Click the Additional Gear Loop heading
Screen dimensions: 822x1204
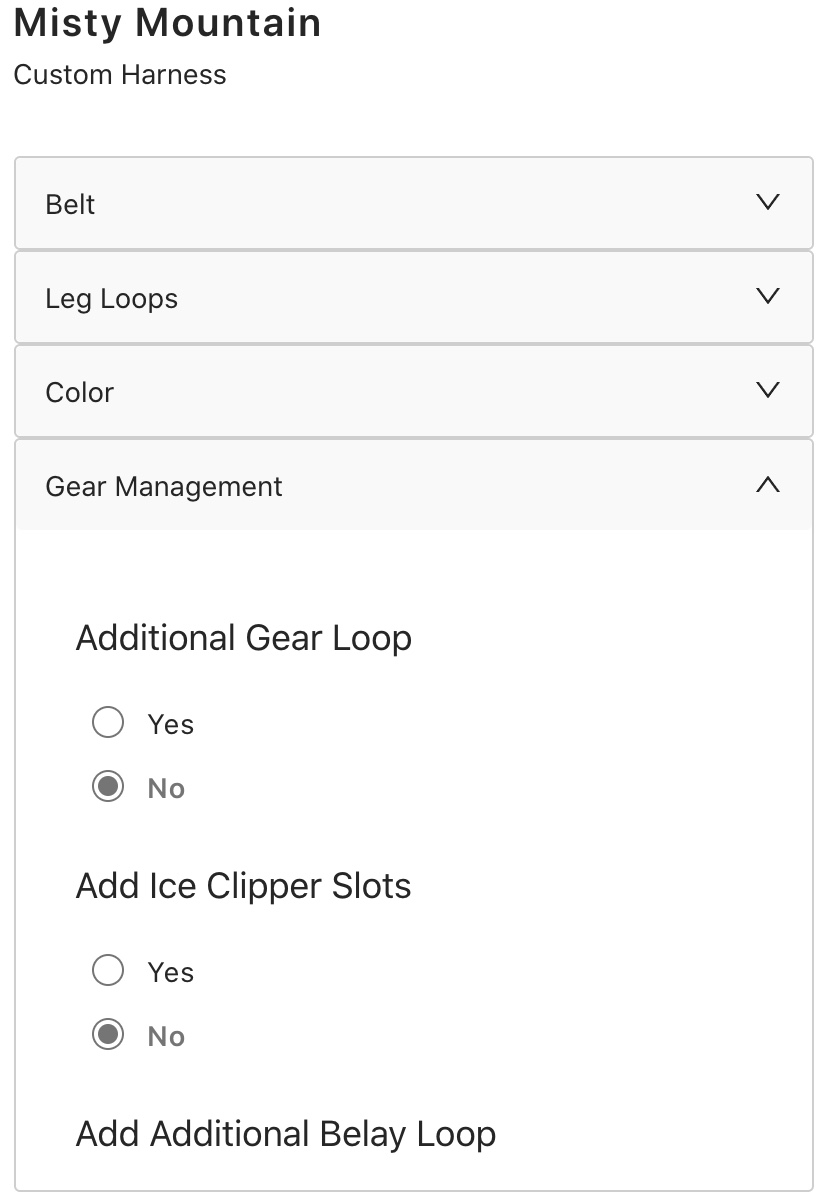pos(244,638)
